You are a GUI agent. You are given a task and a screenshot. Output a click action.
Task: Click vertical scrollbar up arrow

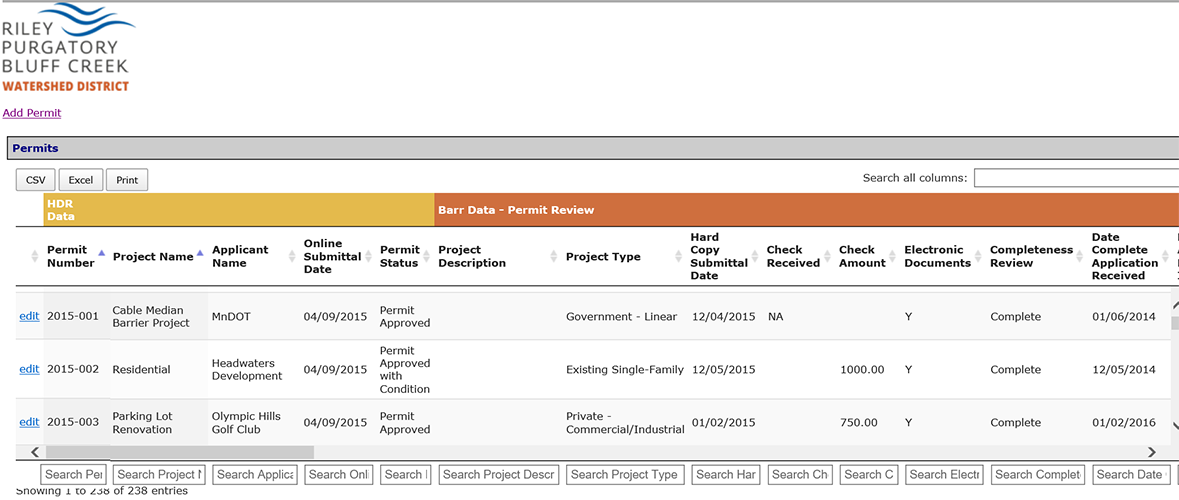tap(1174, 305)
